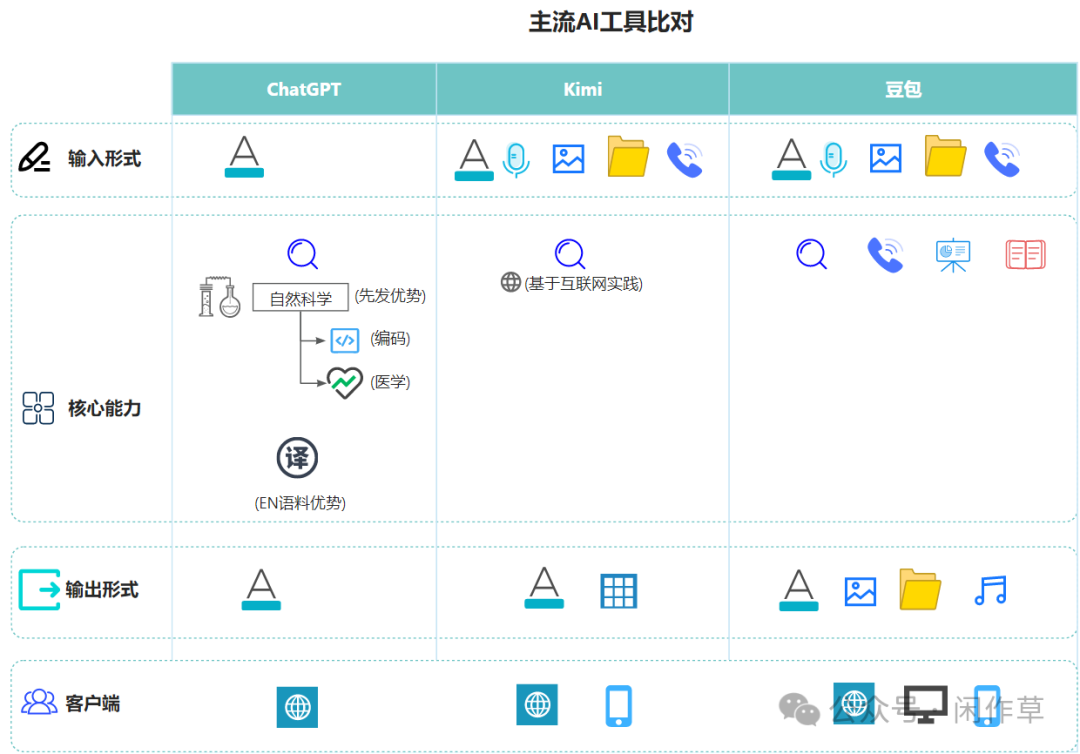The width and height of the screenshot is (1080, 754).
Task: Click the search magnifier in Kimi's 核心能力 cell
Action: pyautogui.click(x=570, y=253)
